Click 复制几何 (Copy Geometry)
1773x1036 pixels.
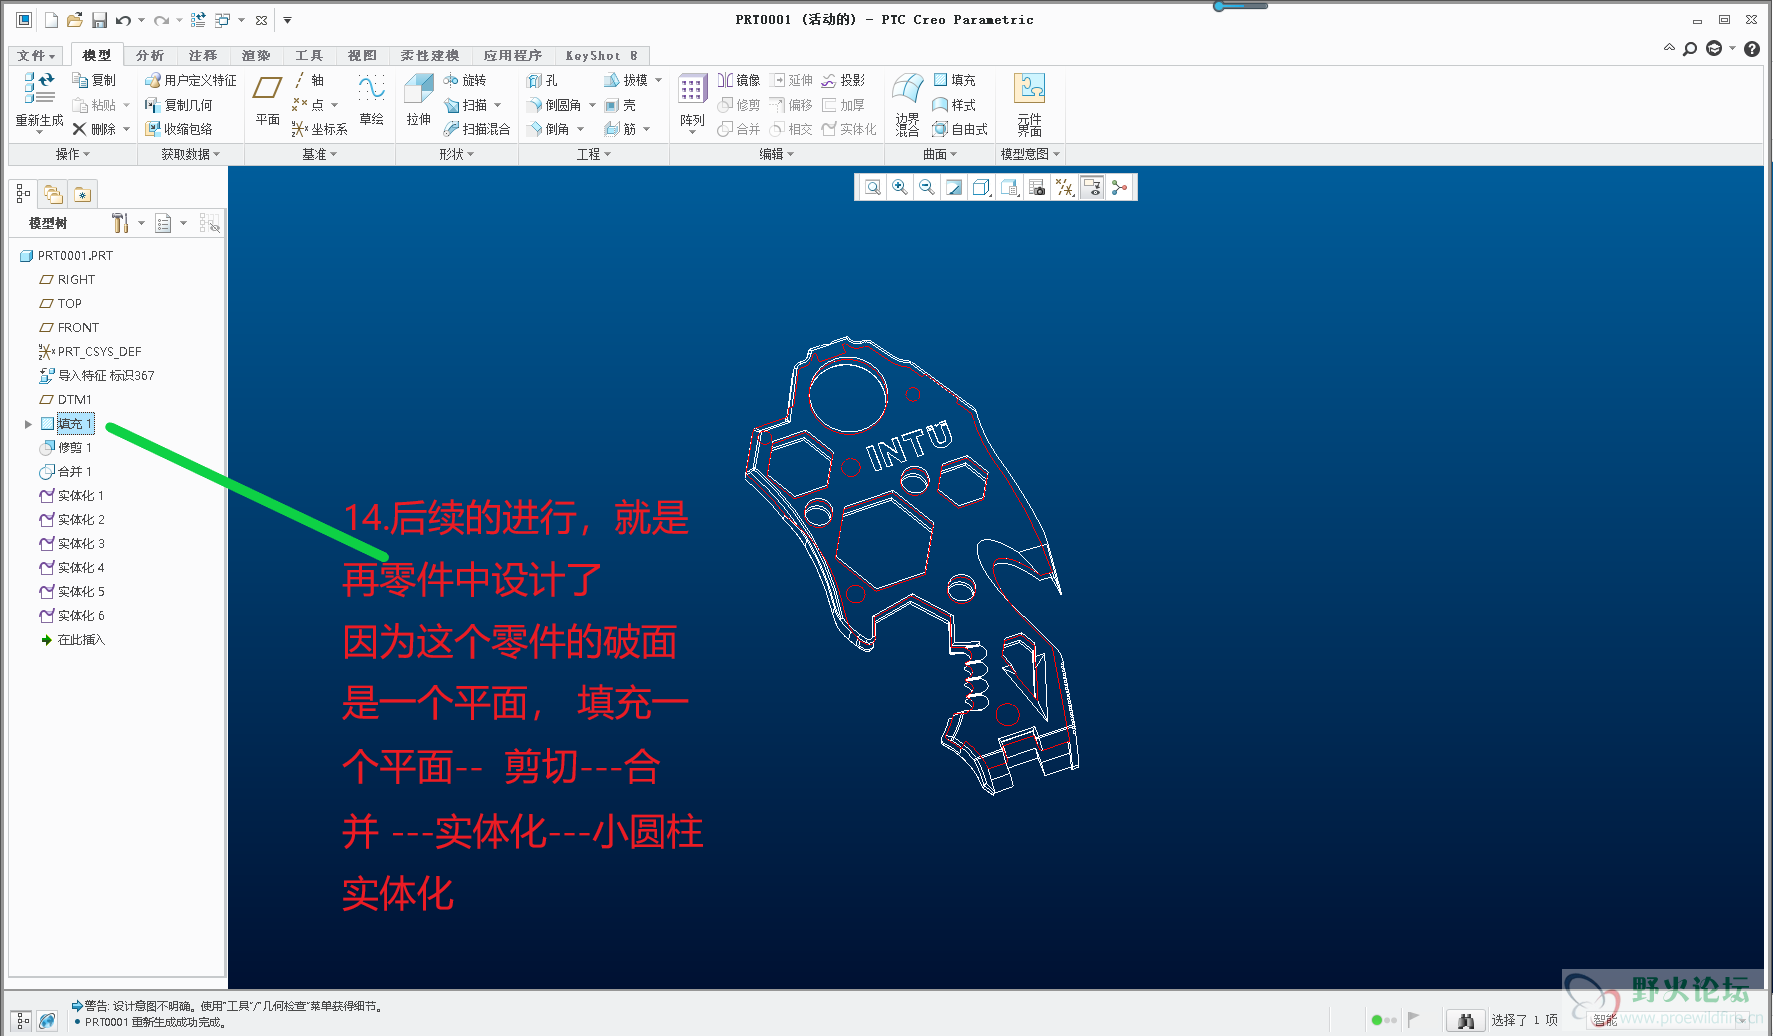coord(179,104)
